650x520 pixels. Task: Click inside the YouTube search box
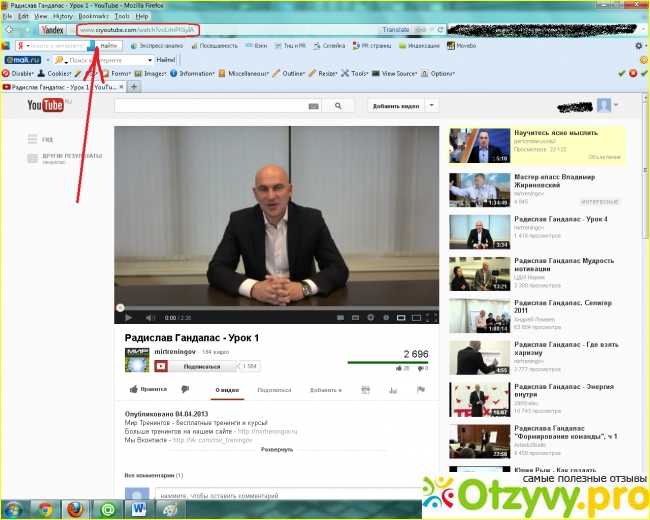210,106
